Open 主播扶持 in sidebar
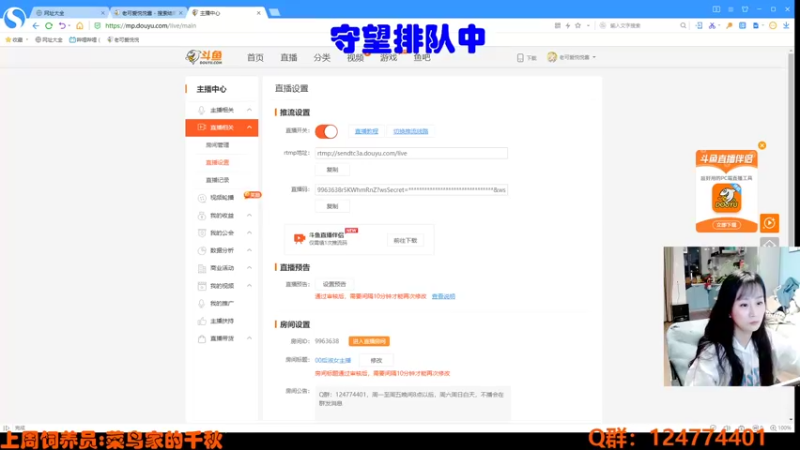Screen dimensions: 800x450 222,321
